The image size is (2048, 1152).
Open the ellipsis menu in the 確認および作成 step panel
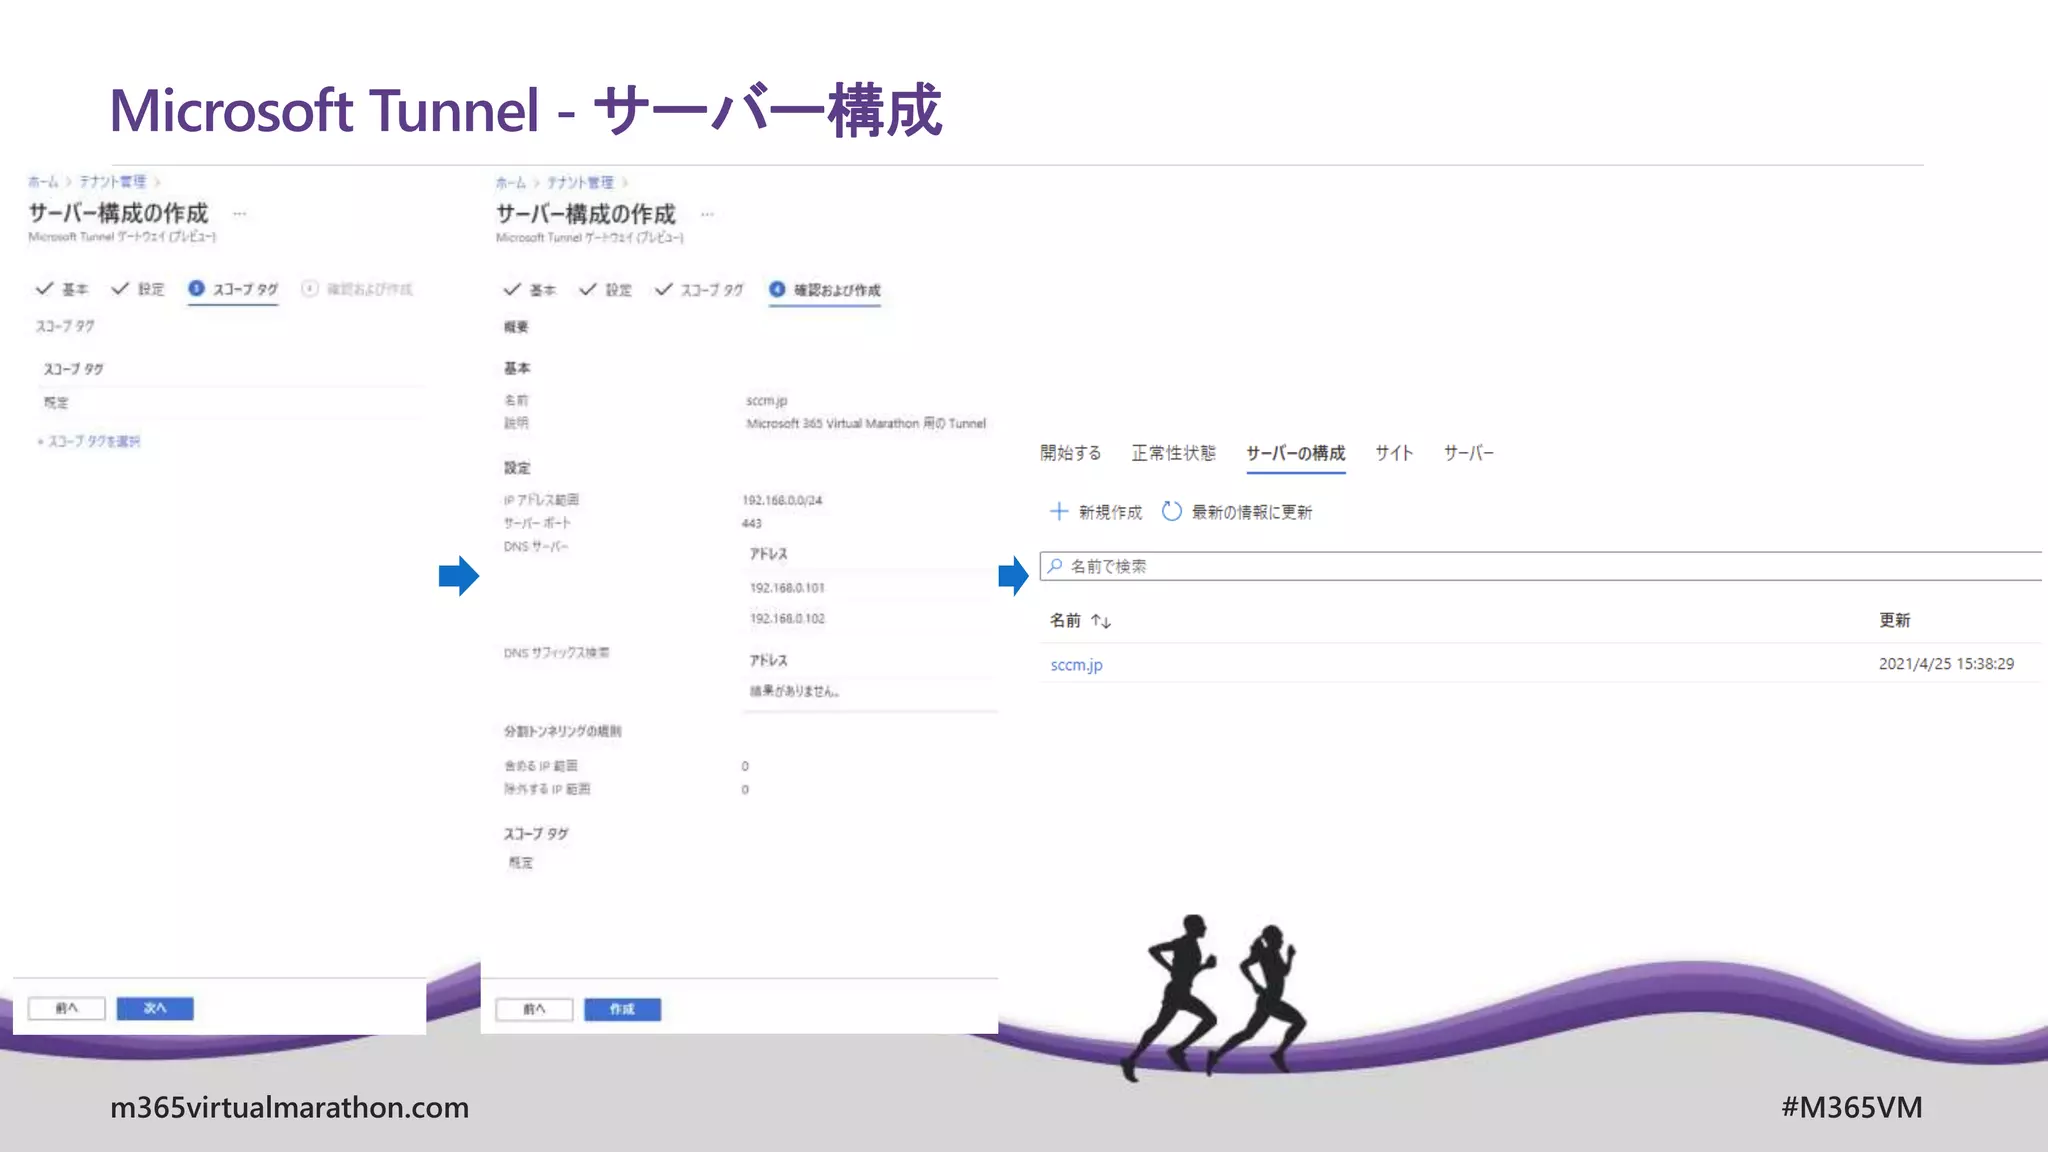coord(708,215)
